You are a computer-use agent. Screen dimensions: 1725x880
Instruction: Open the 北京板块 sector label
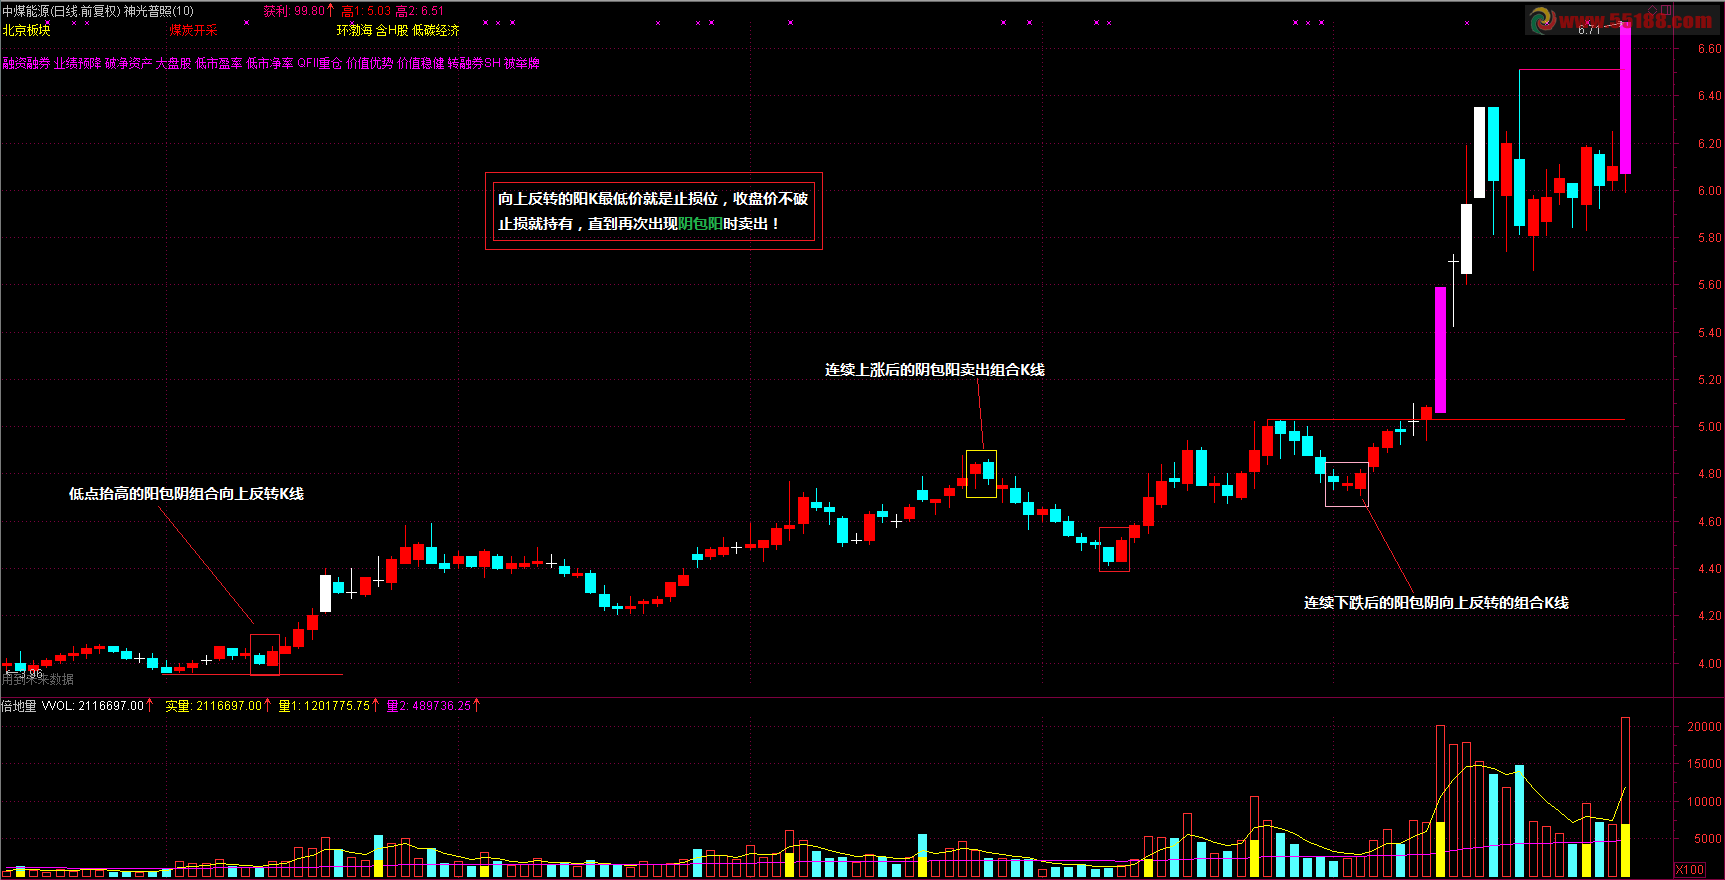(26, 30)
